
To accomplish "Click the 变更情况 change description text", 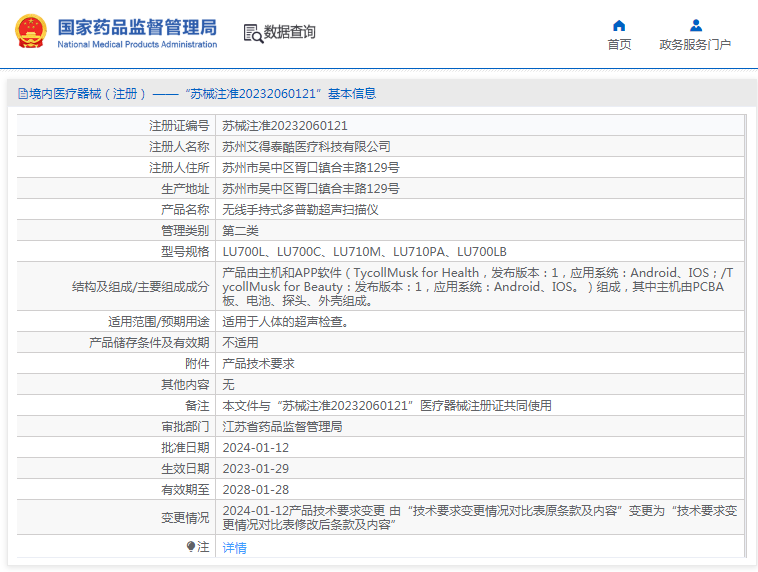I will tap(480, 517).
